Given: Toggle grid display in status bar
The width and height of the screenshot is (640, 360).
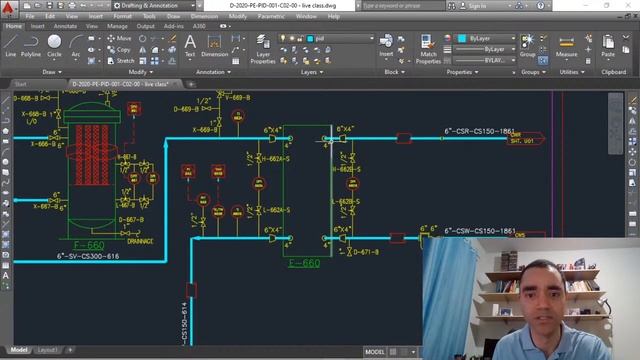Looking at the screenshot, I should [x=393, y=351].
